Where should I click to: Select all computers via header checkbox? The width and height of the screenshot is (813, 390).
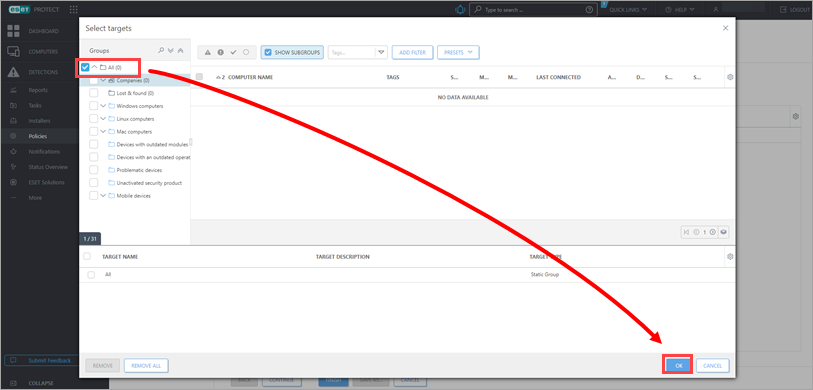click(x=199, y=77)
